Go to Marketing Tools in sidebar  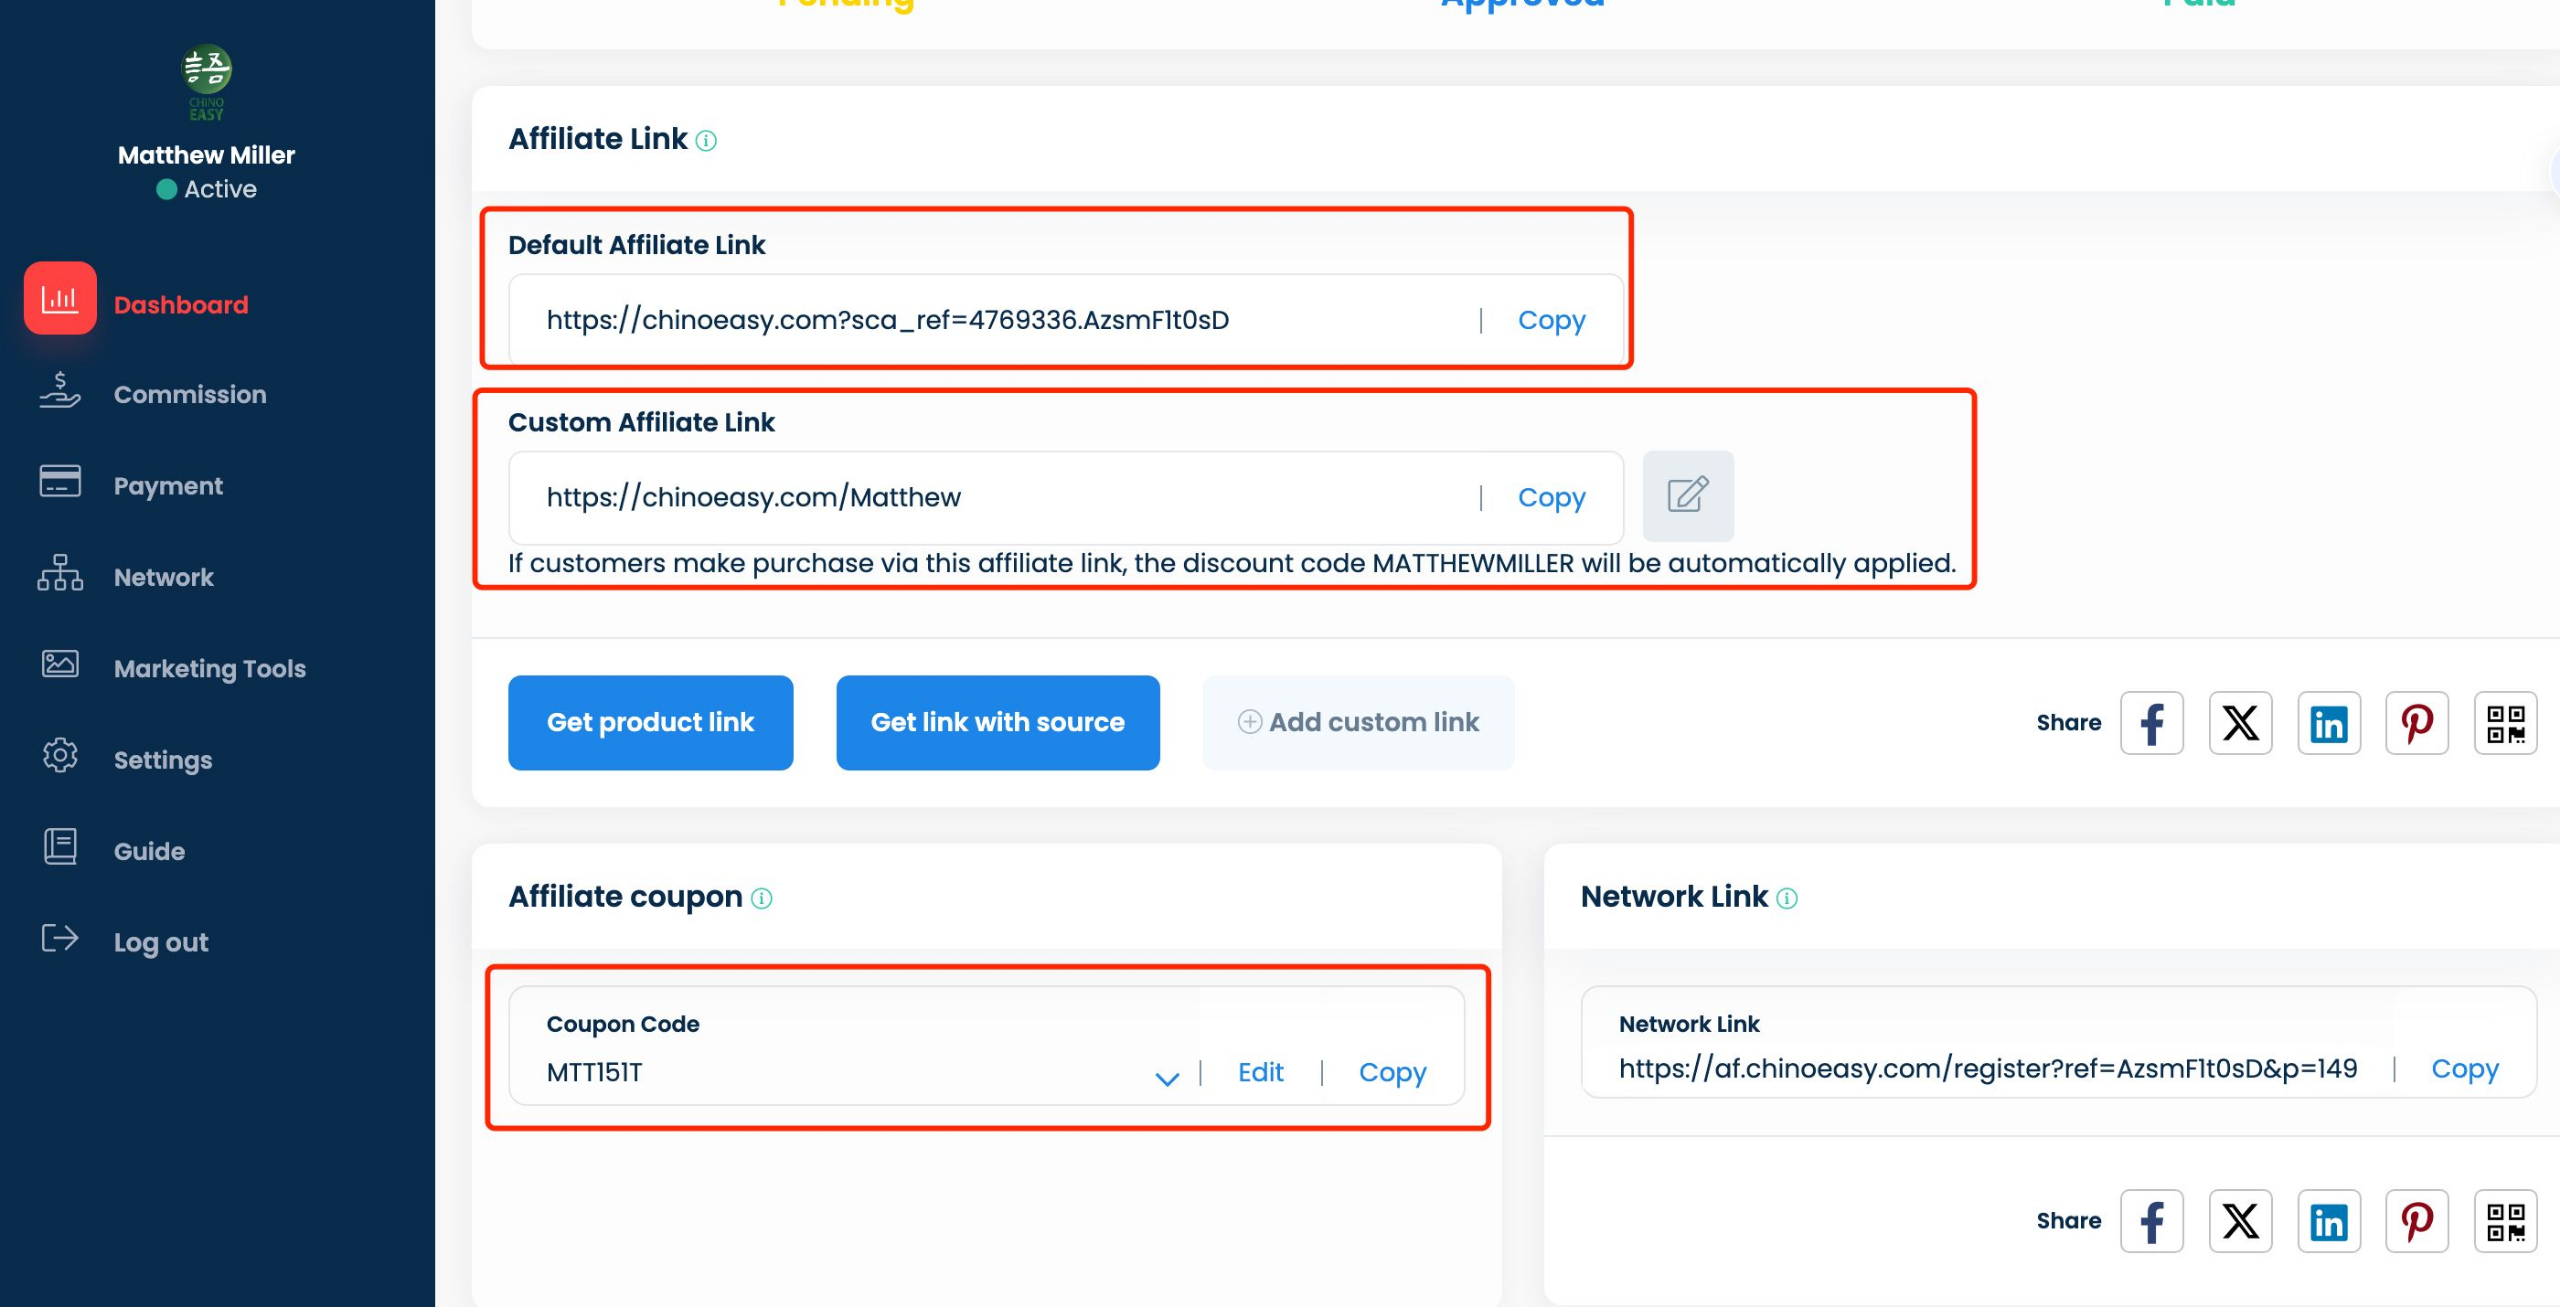point(209,669)
